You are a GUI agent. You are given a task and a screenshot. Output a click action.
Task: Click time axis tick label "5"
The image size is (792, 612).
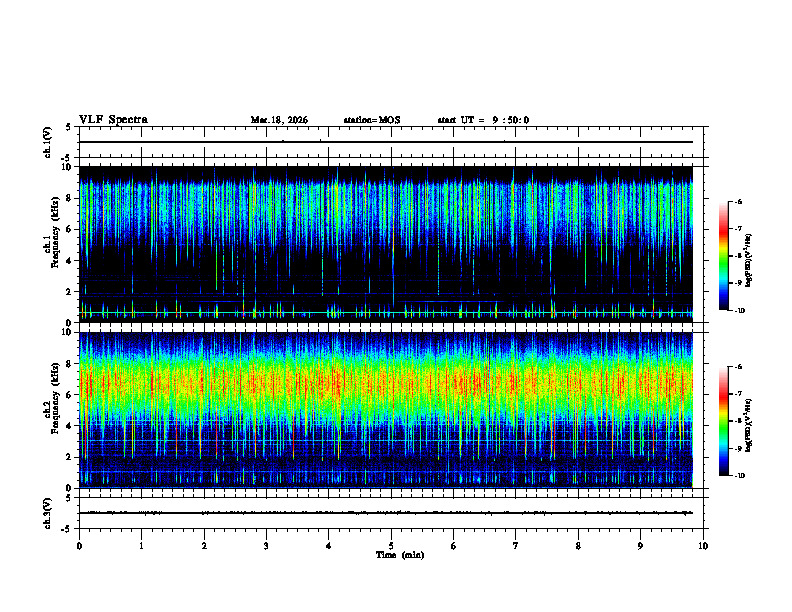[391, 546]
